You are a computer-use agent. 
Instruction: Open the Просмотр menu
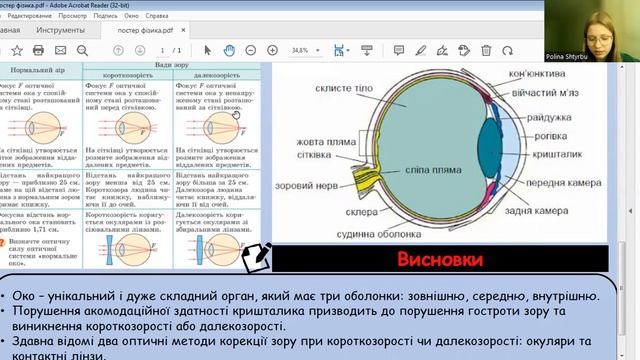[x=72, y=16]
